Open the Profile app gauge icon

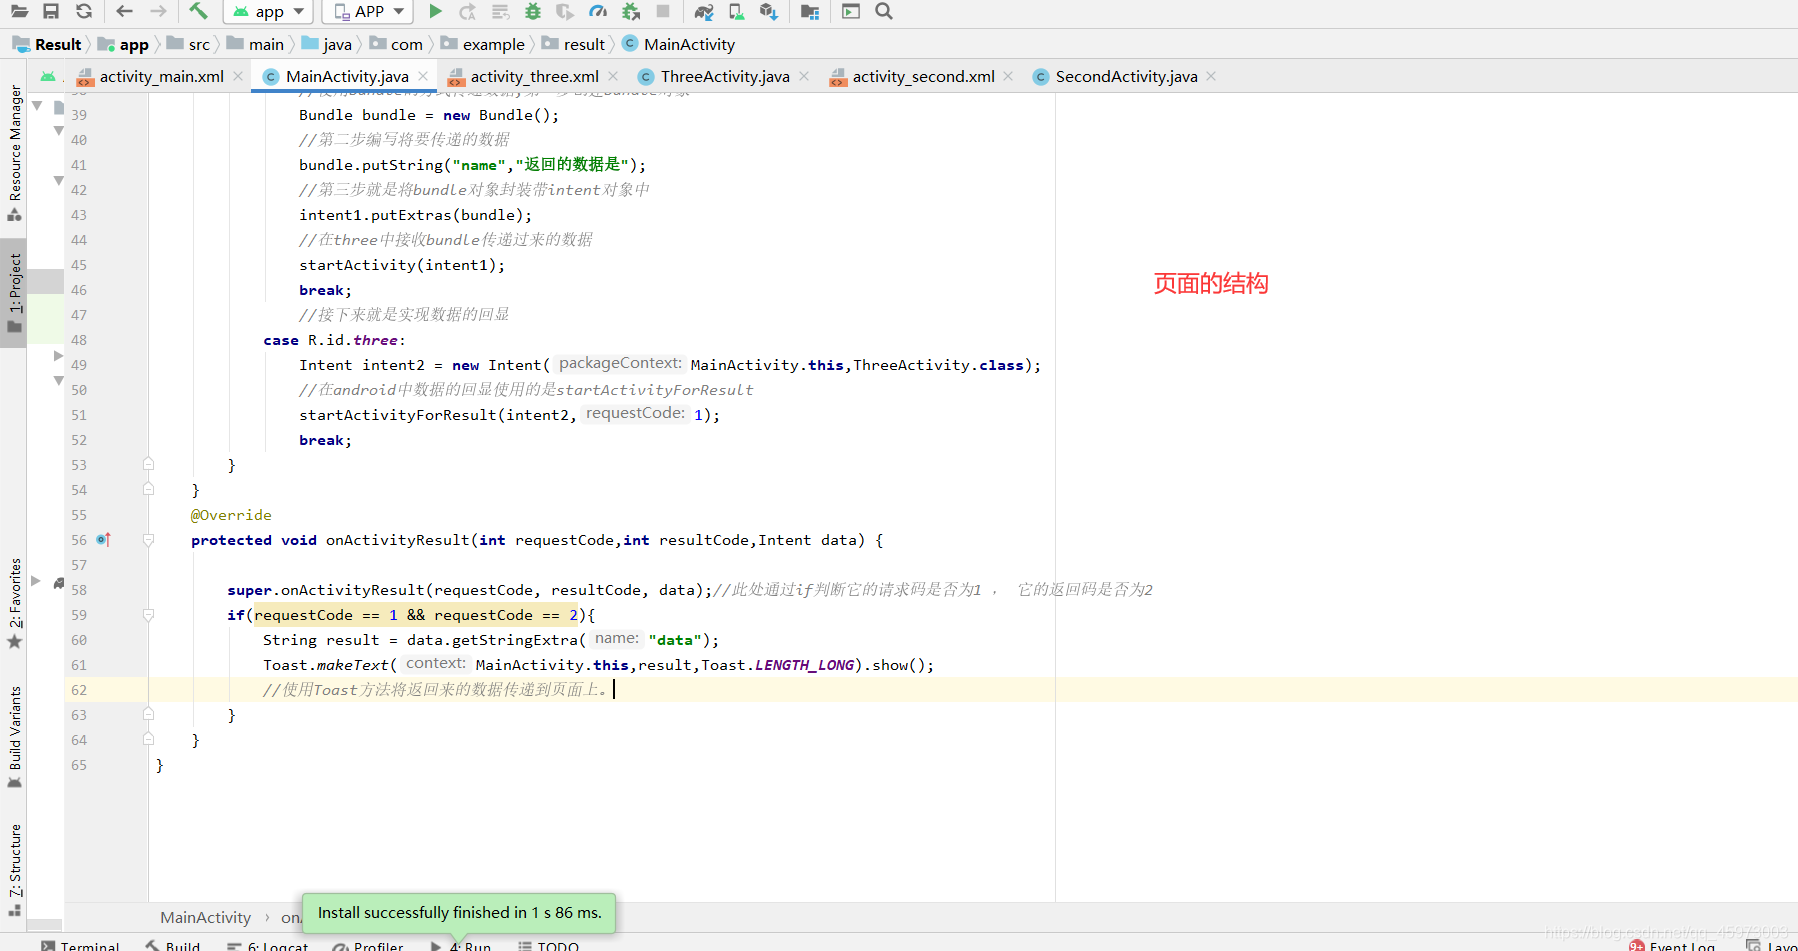point(598,11)
